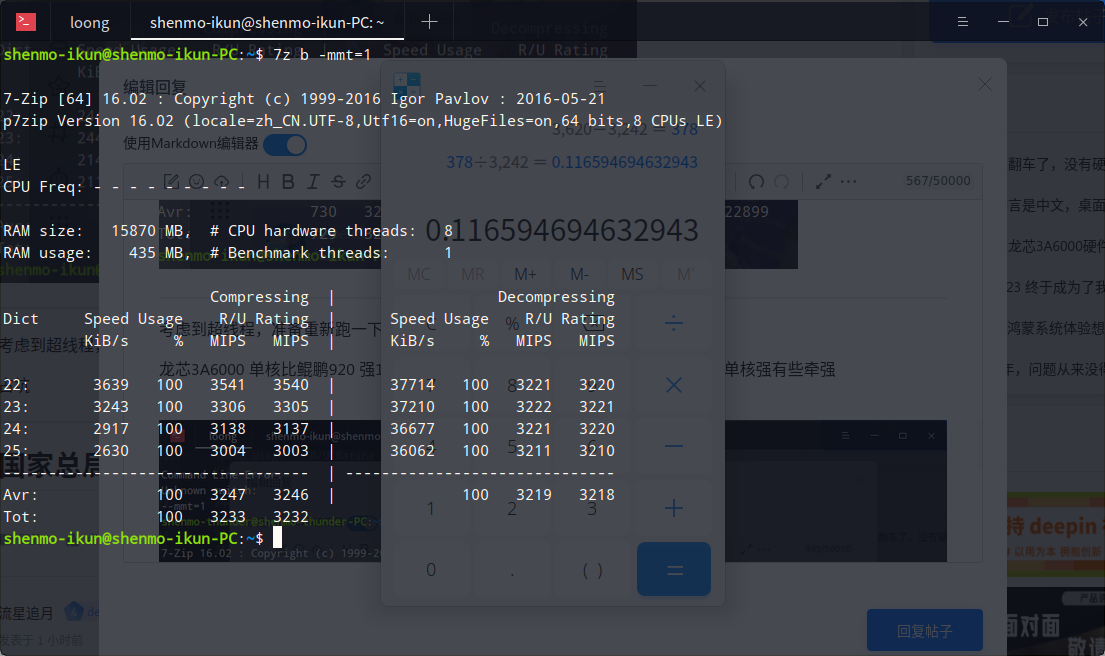Close the 编辑回复 dialog with X
Viewport: 1105px width, 656px height.
point(984,85)
